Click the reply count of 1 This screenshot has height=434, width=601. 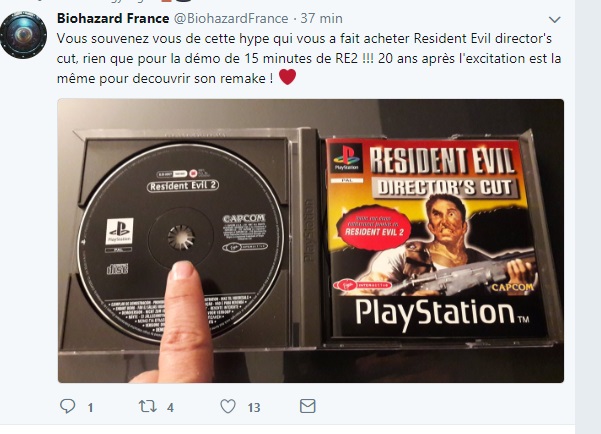tap(90, 408)
